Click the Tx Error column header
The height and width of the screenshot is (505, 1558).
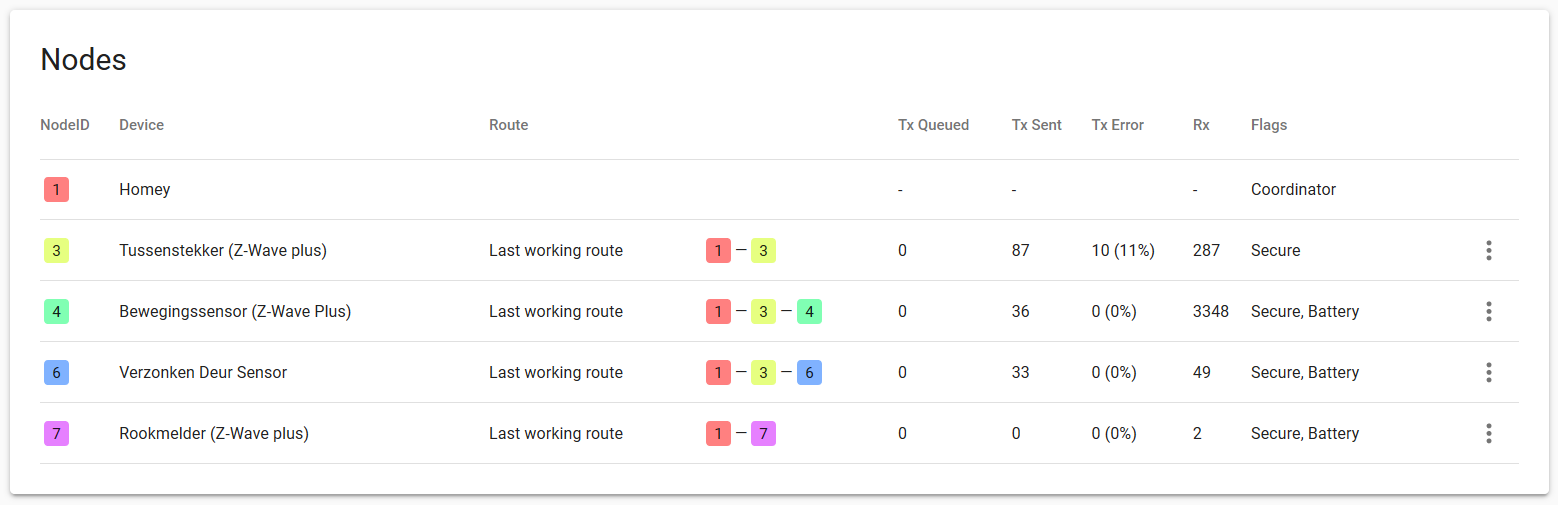(1117, 125)
